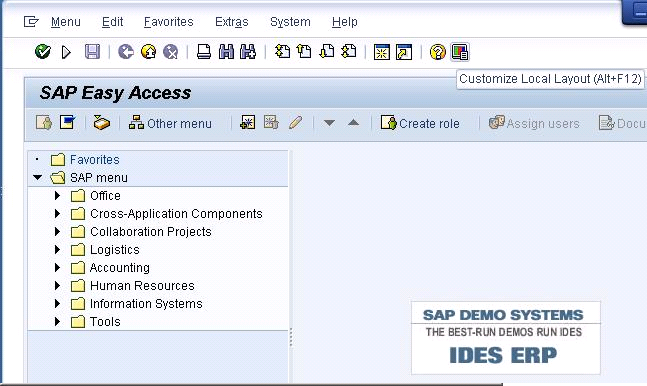Click the Customize Local Layout icon
Viewport: 647px width, 386px height.
tap(460, 52)
